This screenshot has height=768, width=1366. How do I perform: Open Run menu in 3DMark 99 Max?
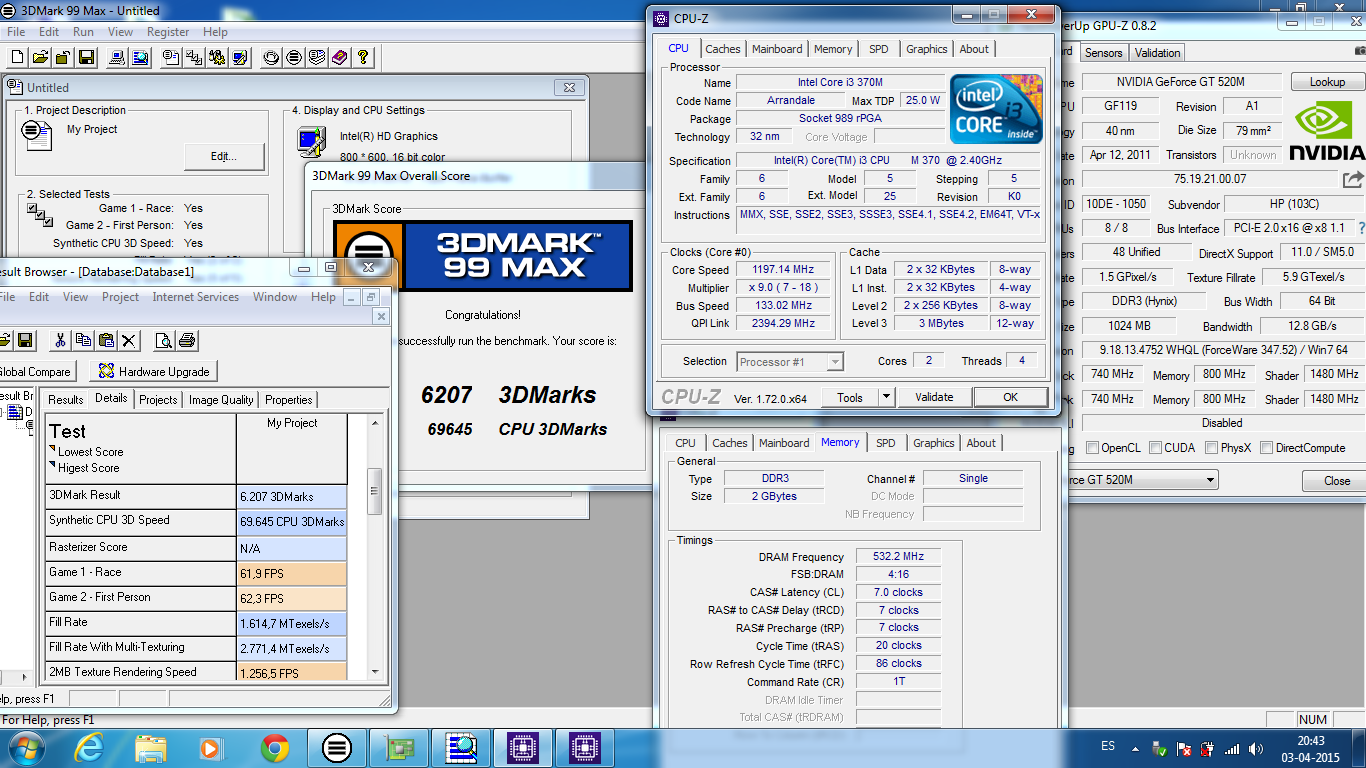[x=84, y=32]
